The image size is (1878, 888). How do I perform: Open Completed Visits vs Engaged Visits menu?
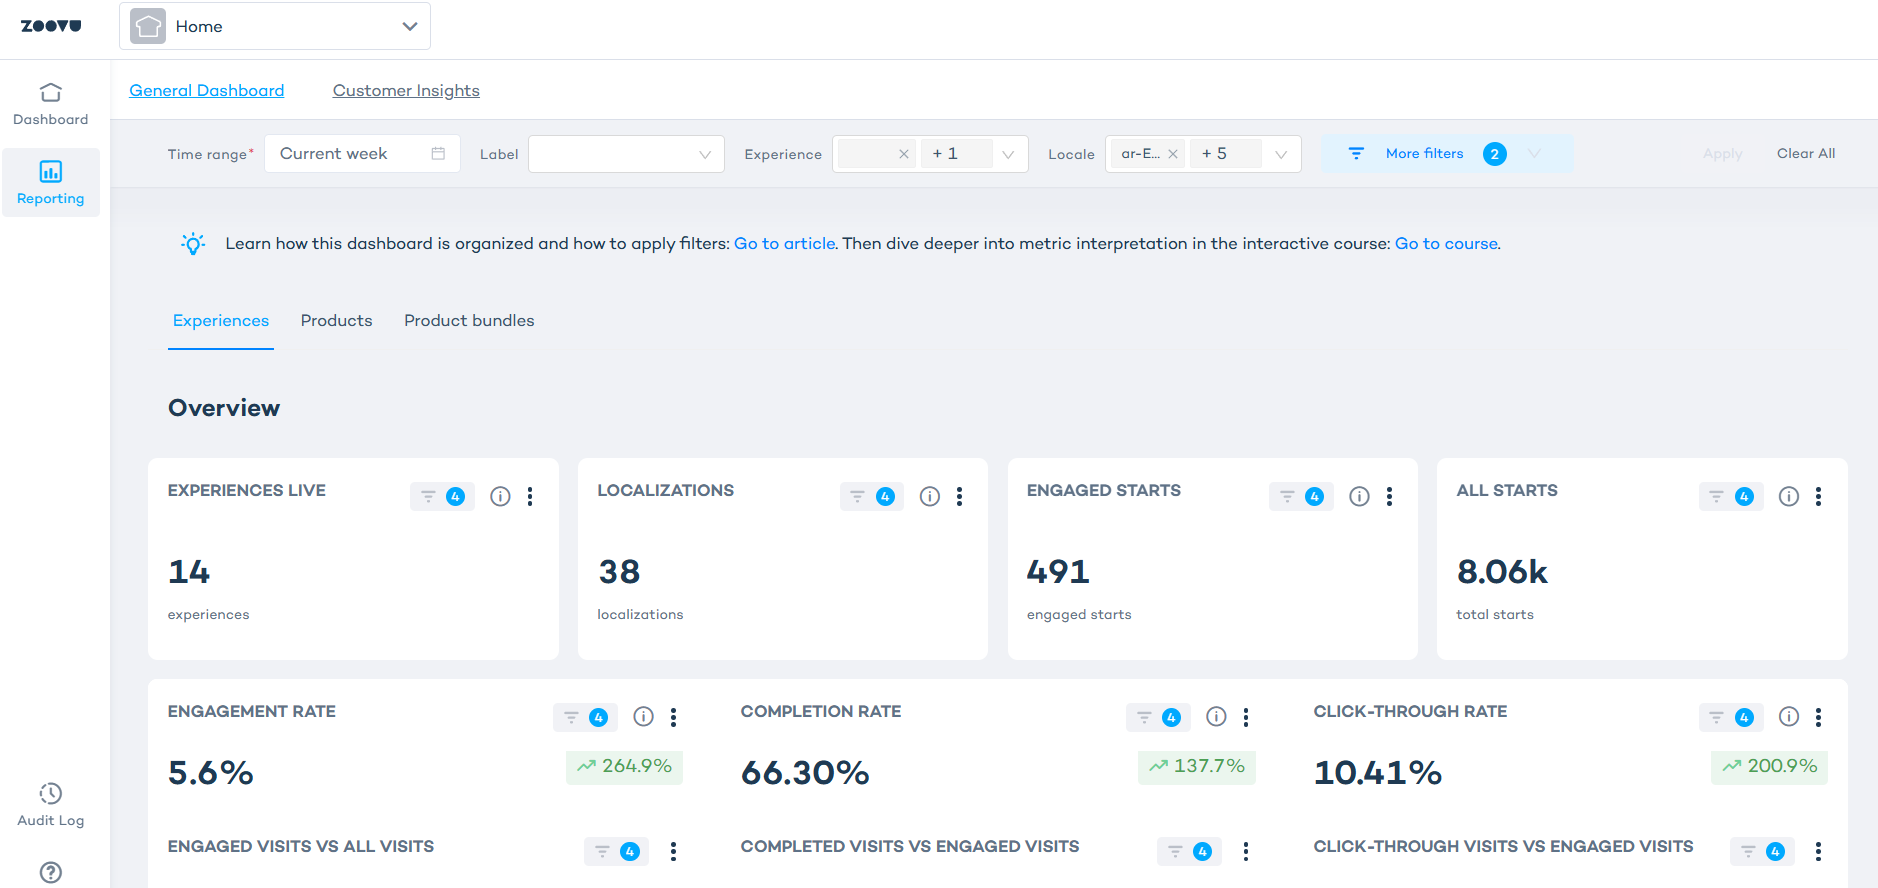tap(1246, 851)
